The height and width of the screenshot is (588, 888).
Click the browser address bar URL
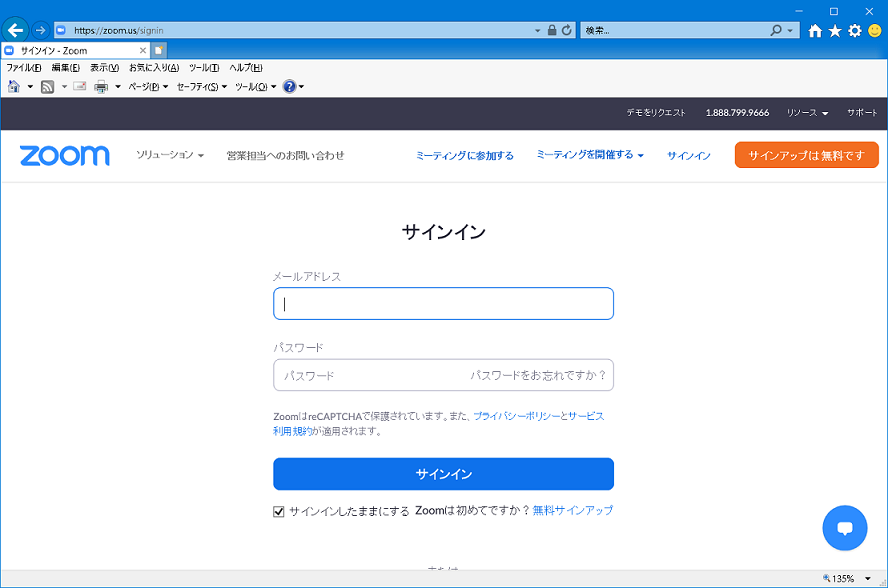tap(118, 31)
